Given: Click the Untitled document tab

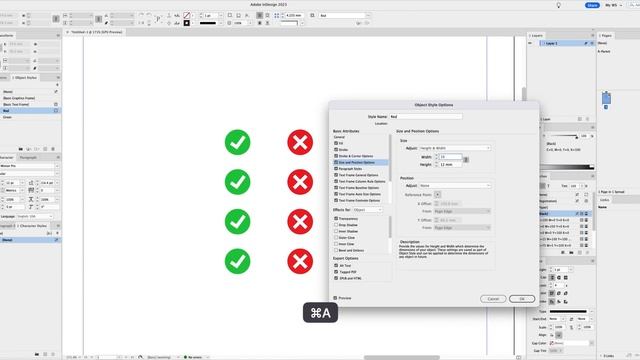Looking at the screenshot, I should (96, 32).
